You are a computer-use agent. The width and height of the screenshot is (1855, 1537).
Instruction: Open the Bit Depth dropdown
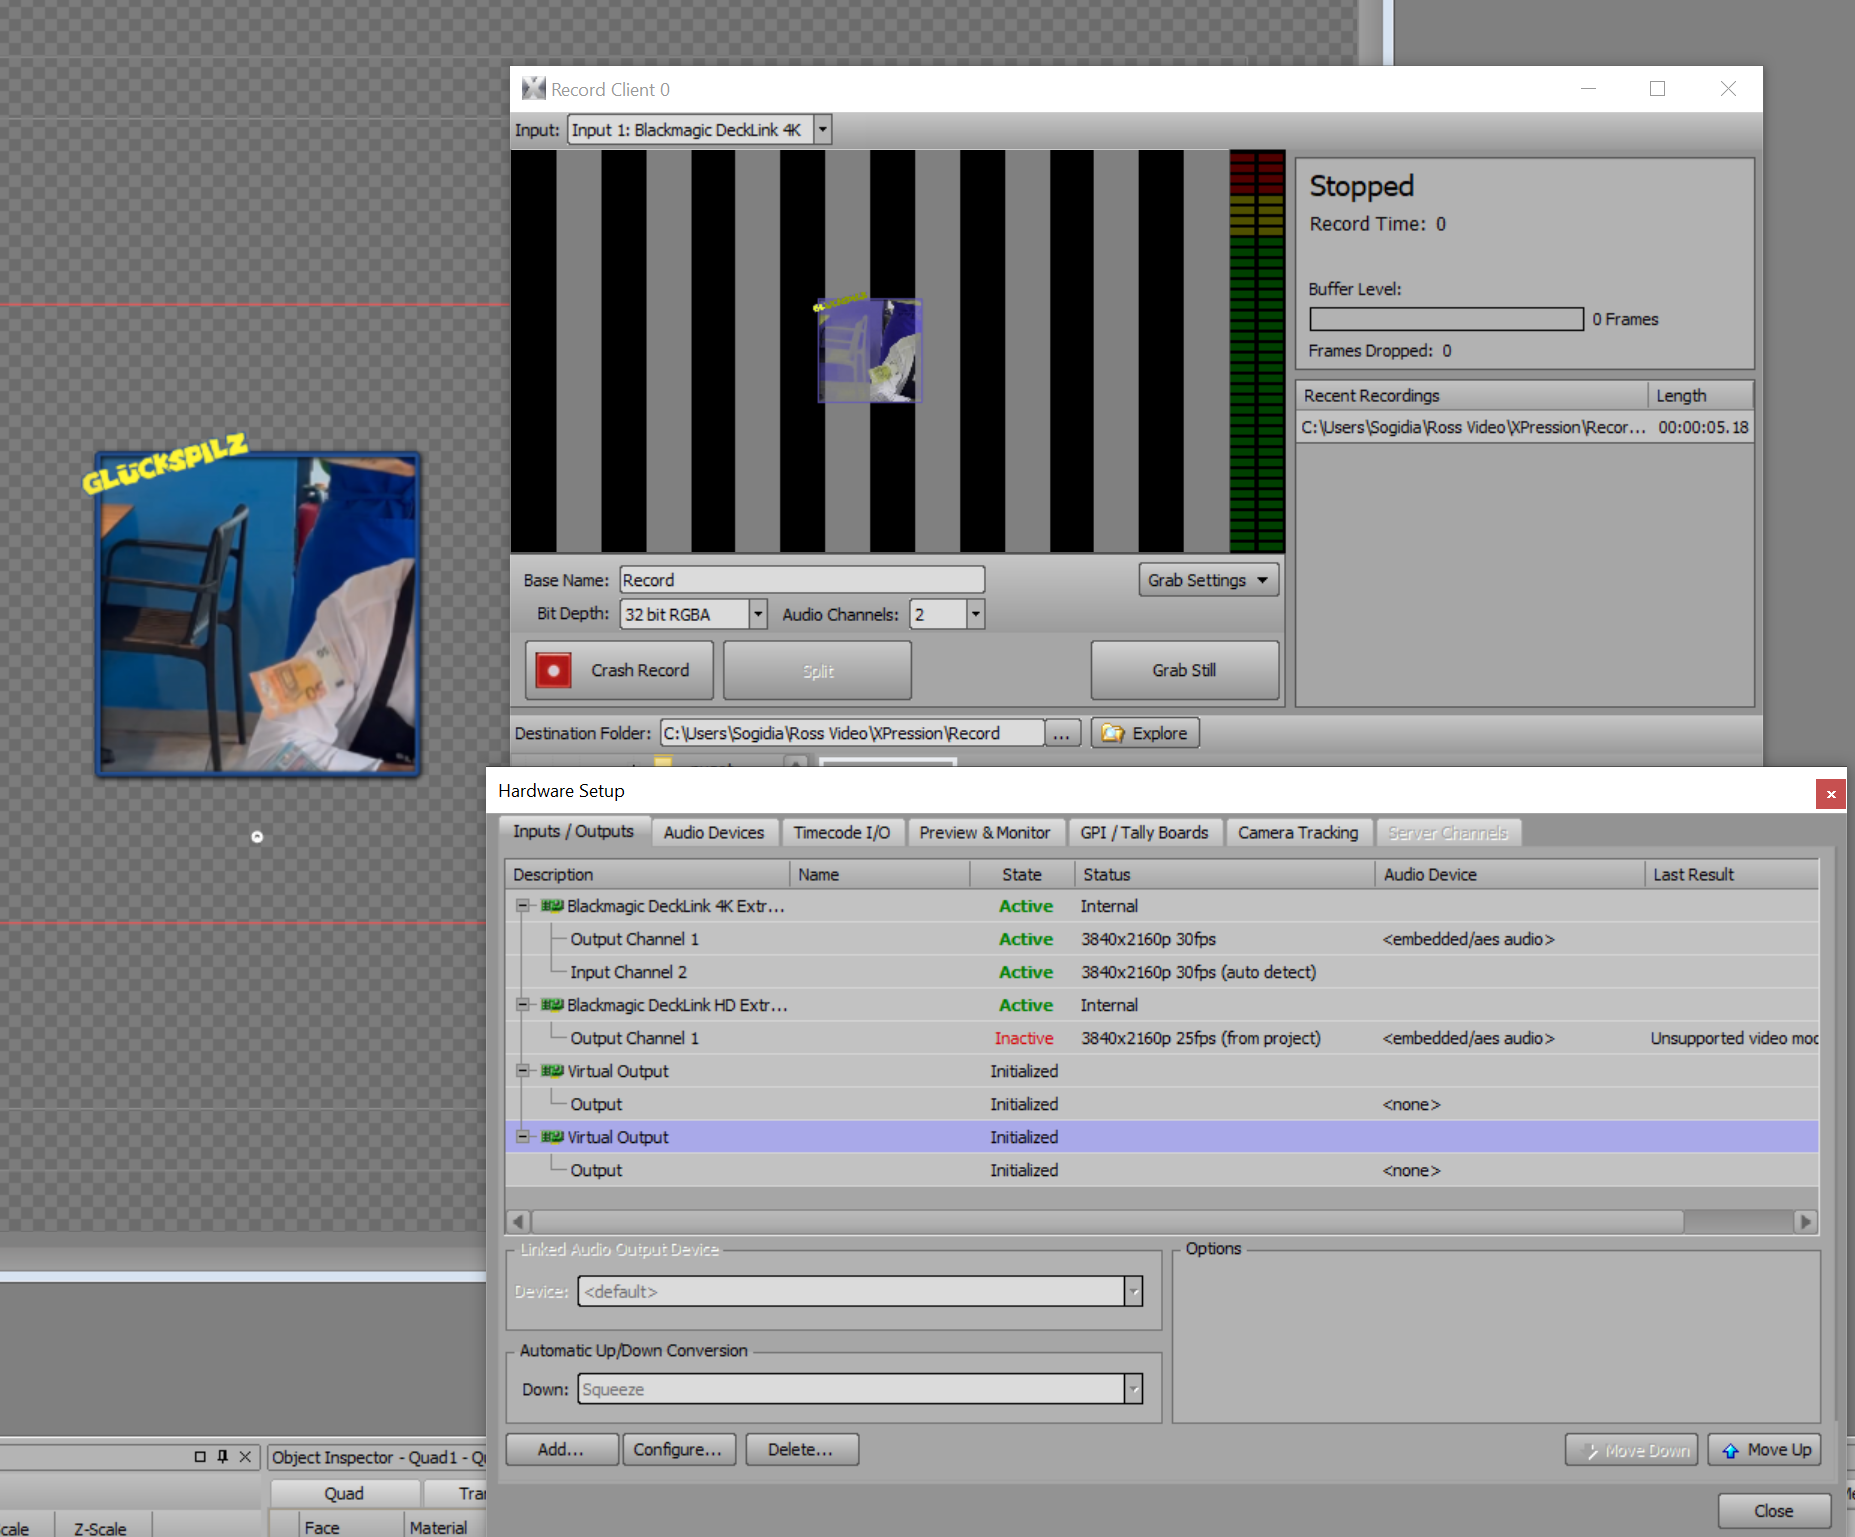(758, 614)
